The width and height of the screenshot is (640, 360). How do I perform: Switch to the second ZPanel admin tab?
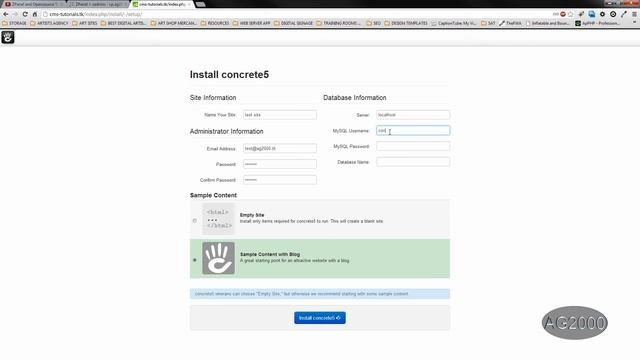[98, 4]
